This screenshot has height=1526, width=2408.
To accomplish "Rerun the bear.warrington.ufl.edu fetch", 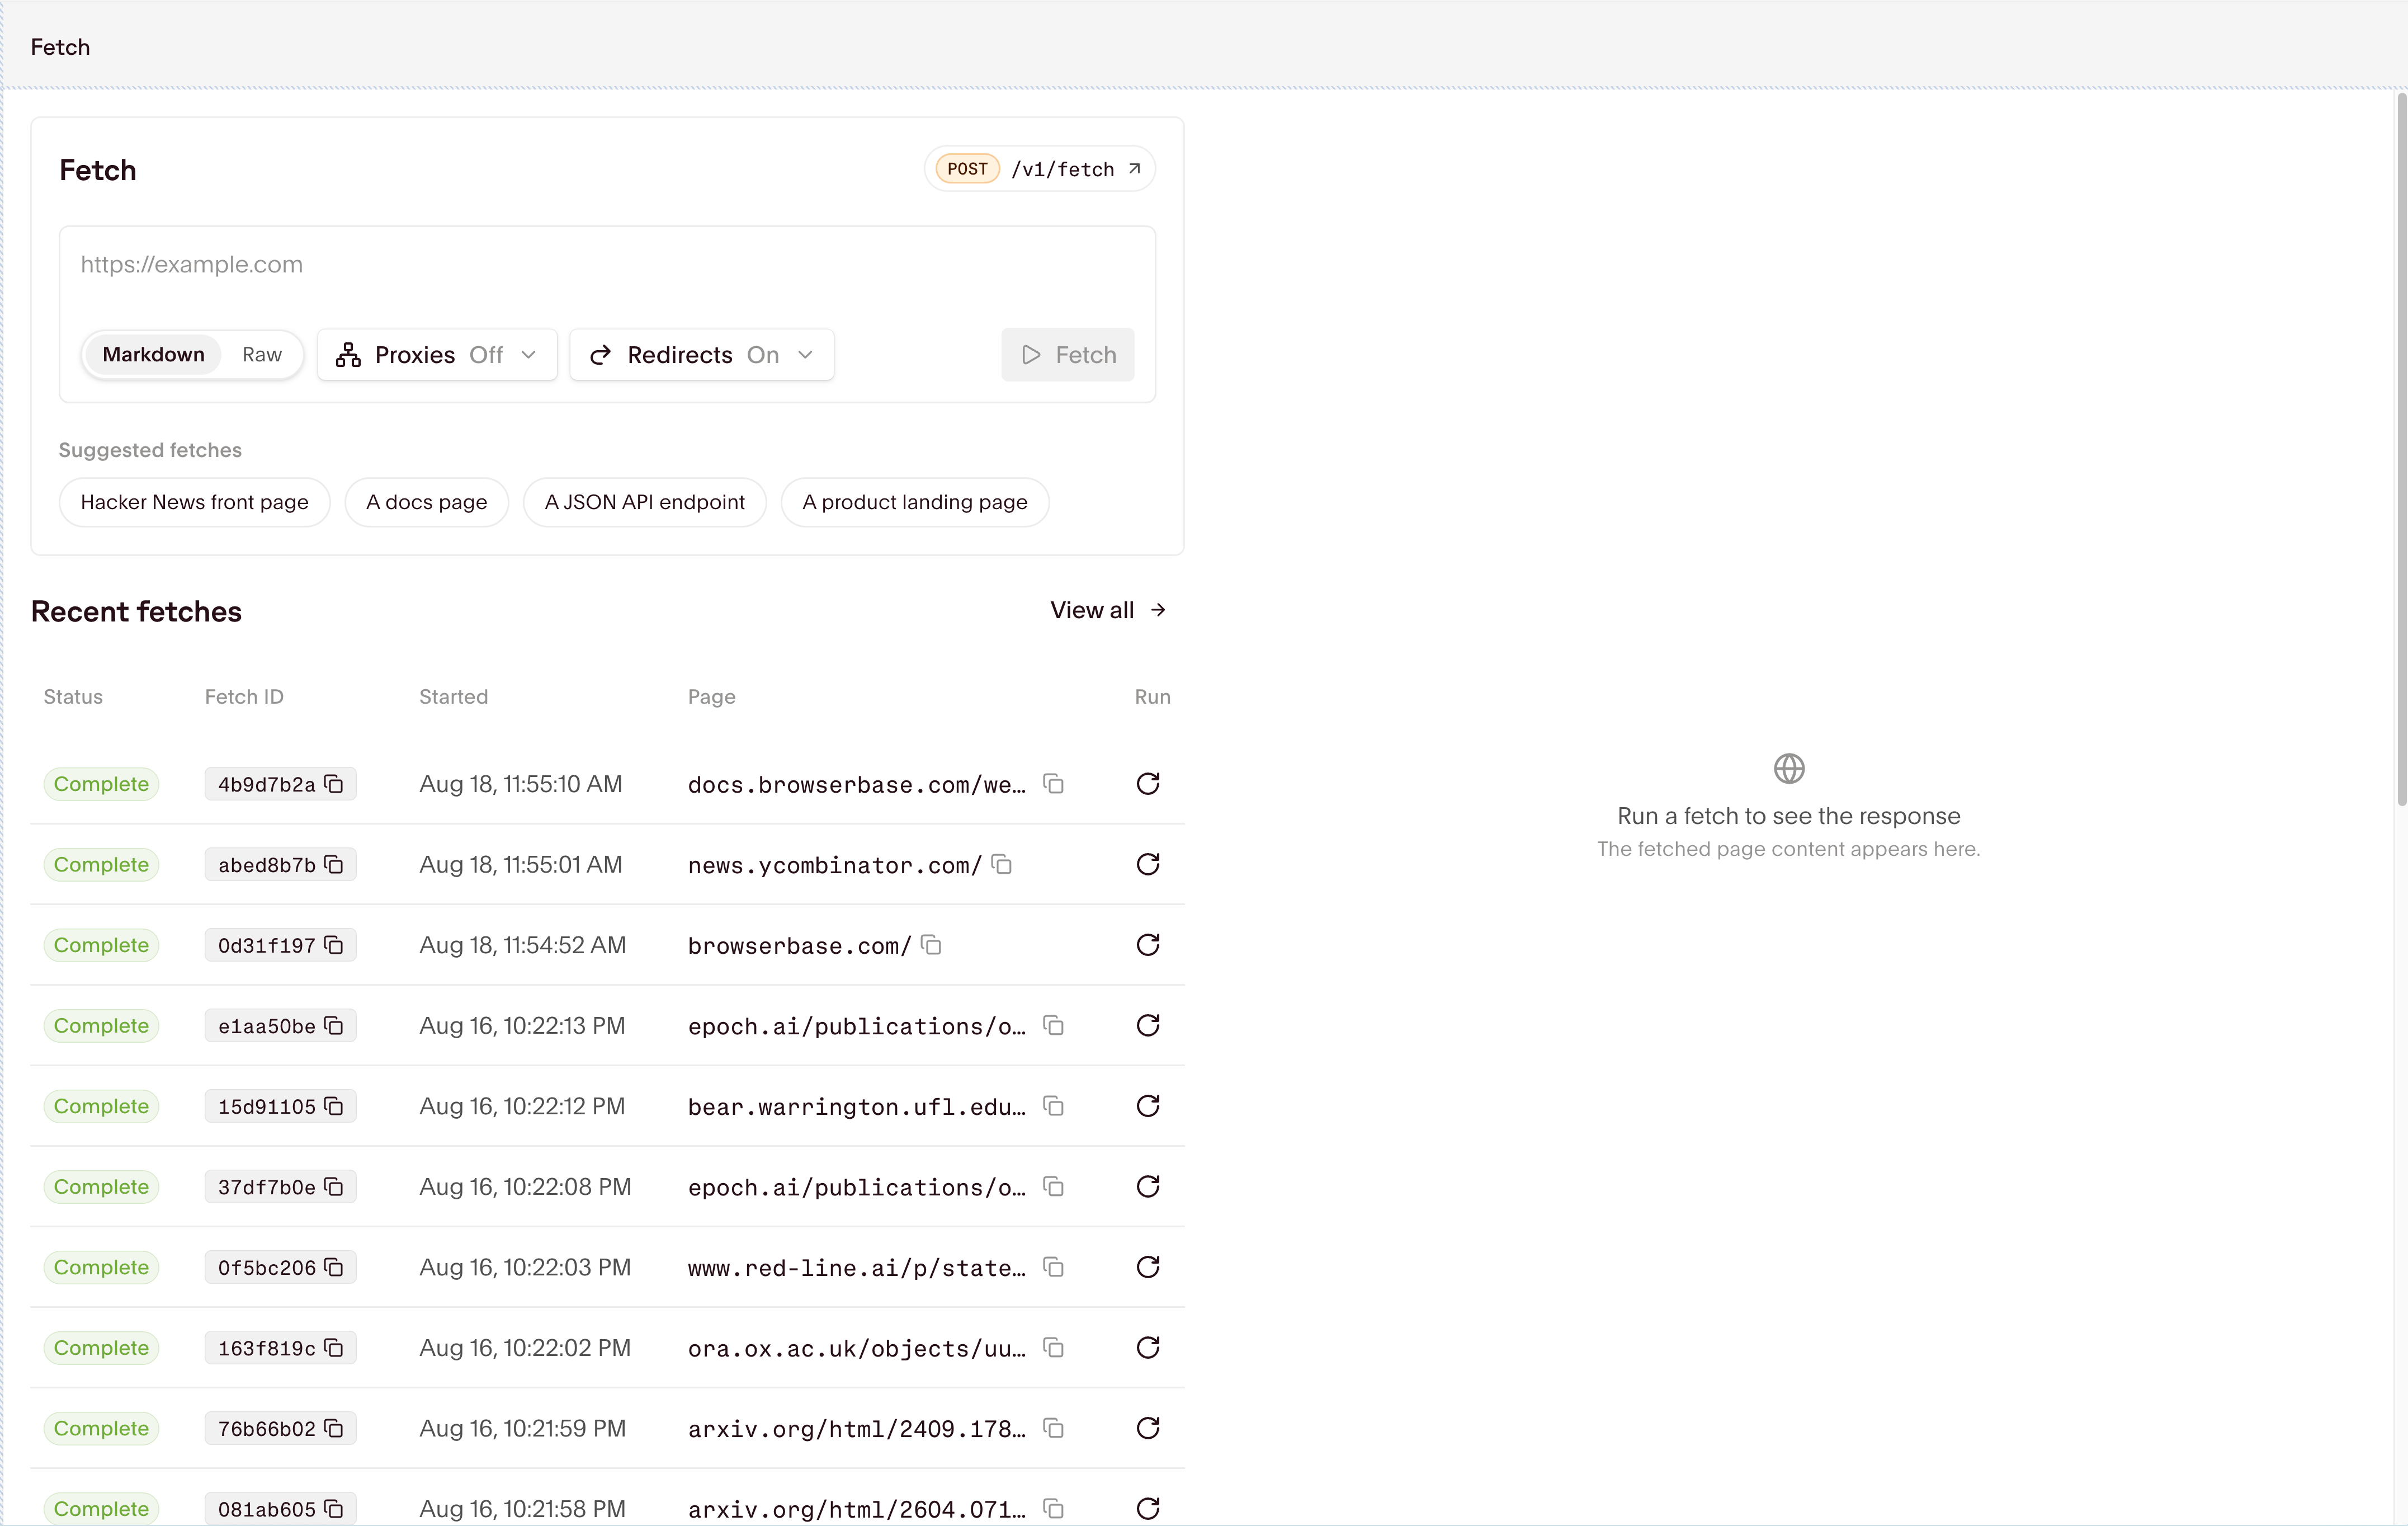I will click(1148, 1106).
